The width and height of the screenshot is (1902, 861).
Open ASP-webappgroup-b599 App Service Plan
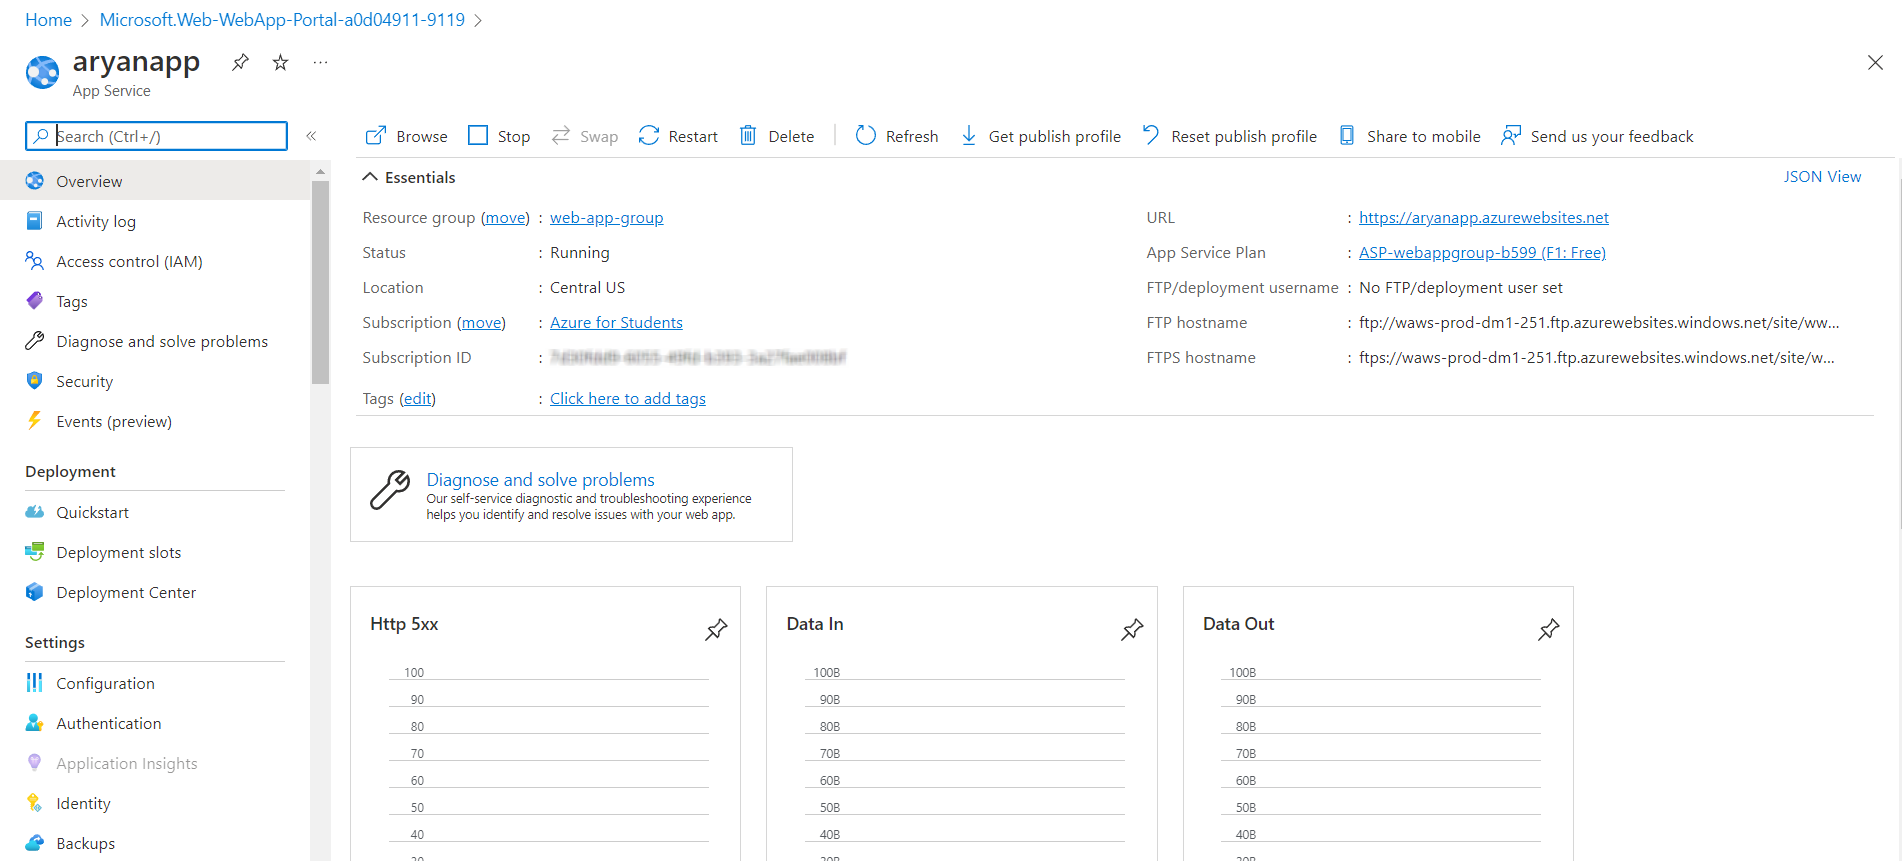point(1482,253)
